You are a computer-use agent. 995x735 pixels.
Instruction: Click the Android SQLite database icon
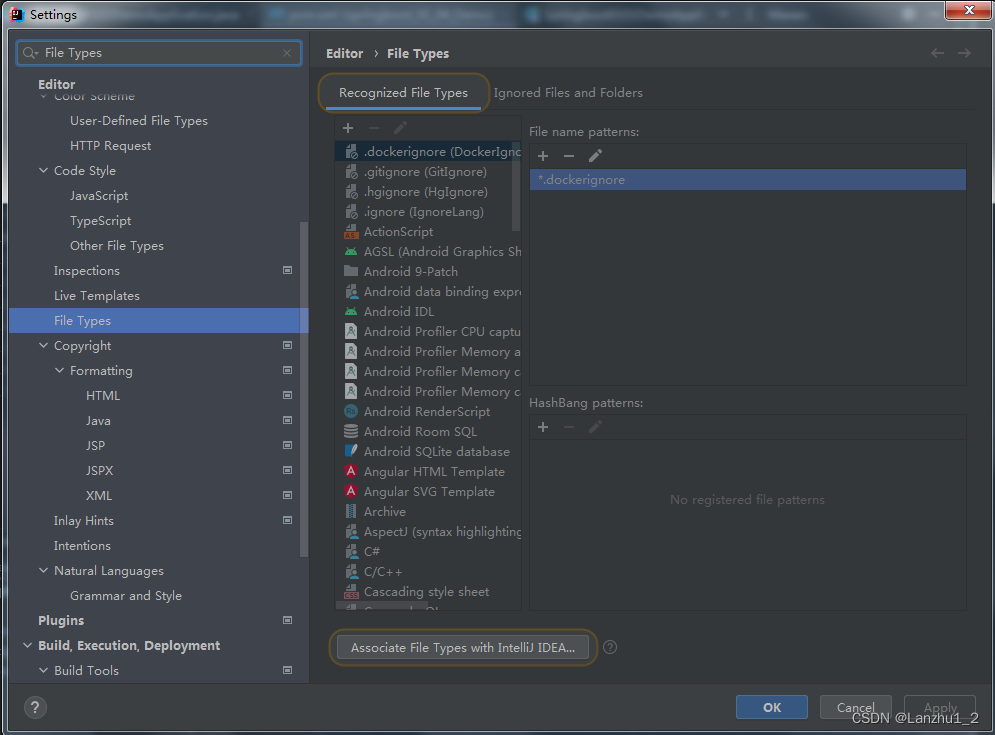tap(351, 451)
